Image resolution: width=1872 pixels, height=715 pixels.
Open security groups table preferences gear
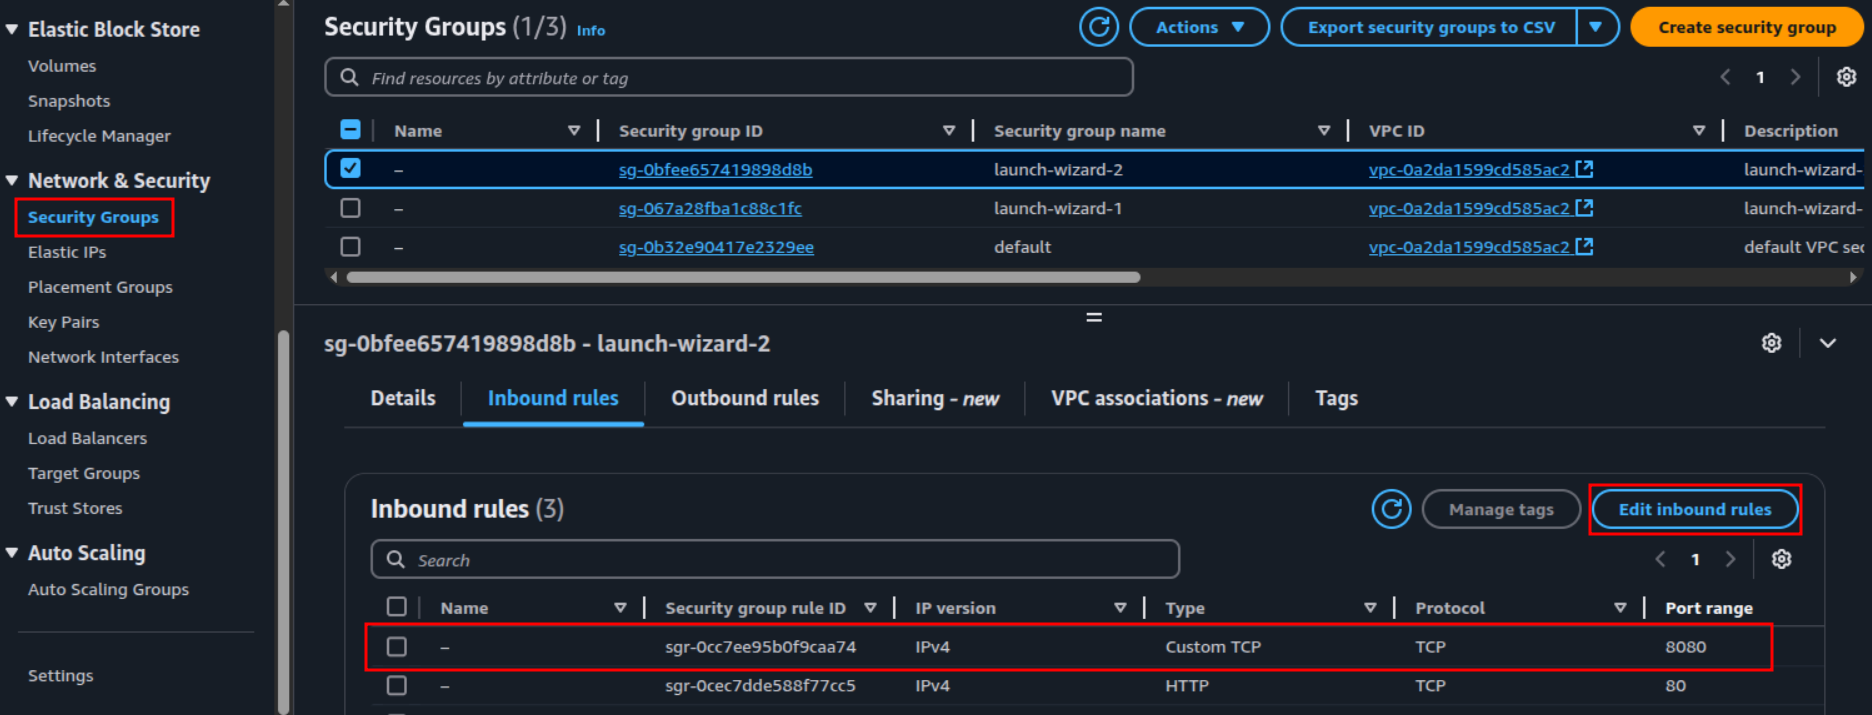point(1846,77)
